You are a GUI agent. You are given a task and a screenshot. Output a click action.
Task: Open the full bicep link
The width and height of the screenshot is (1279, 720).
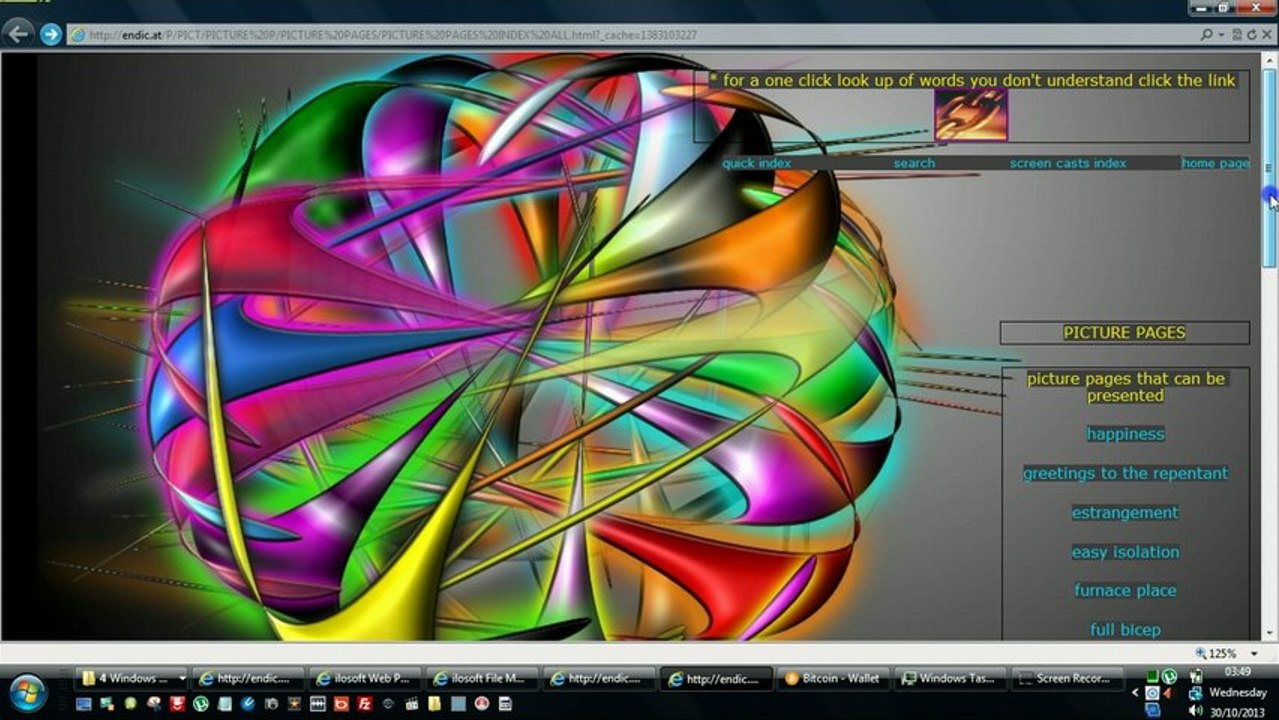[x=1125, y=630]
